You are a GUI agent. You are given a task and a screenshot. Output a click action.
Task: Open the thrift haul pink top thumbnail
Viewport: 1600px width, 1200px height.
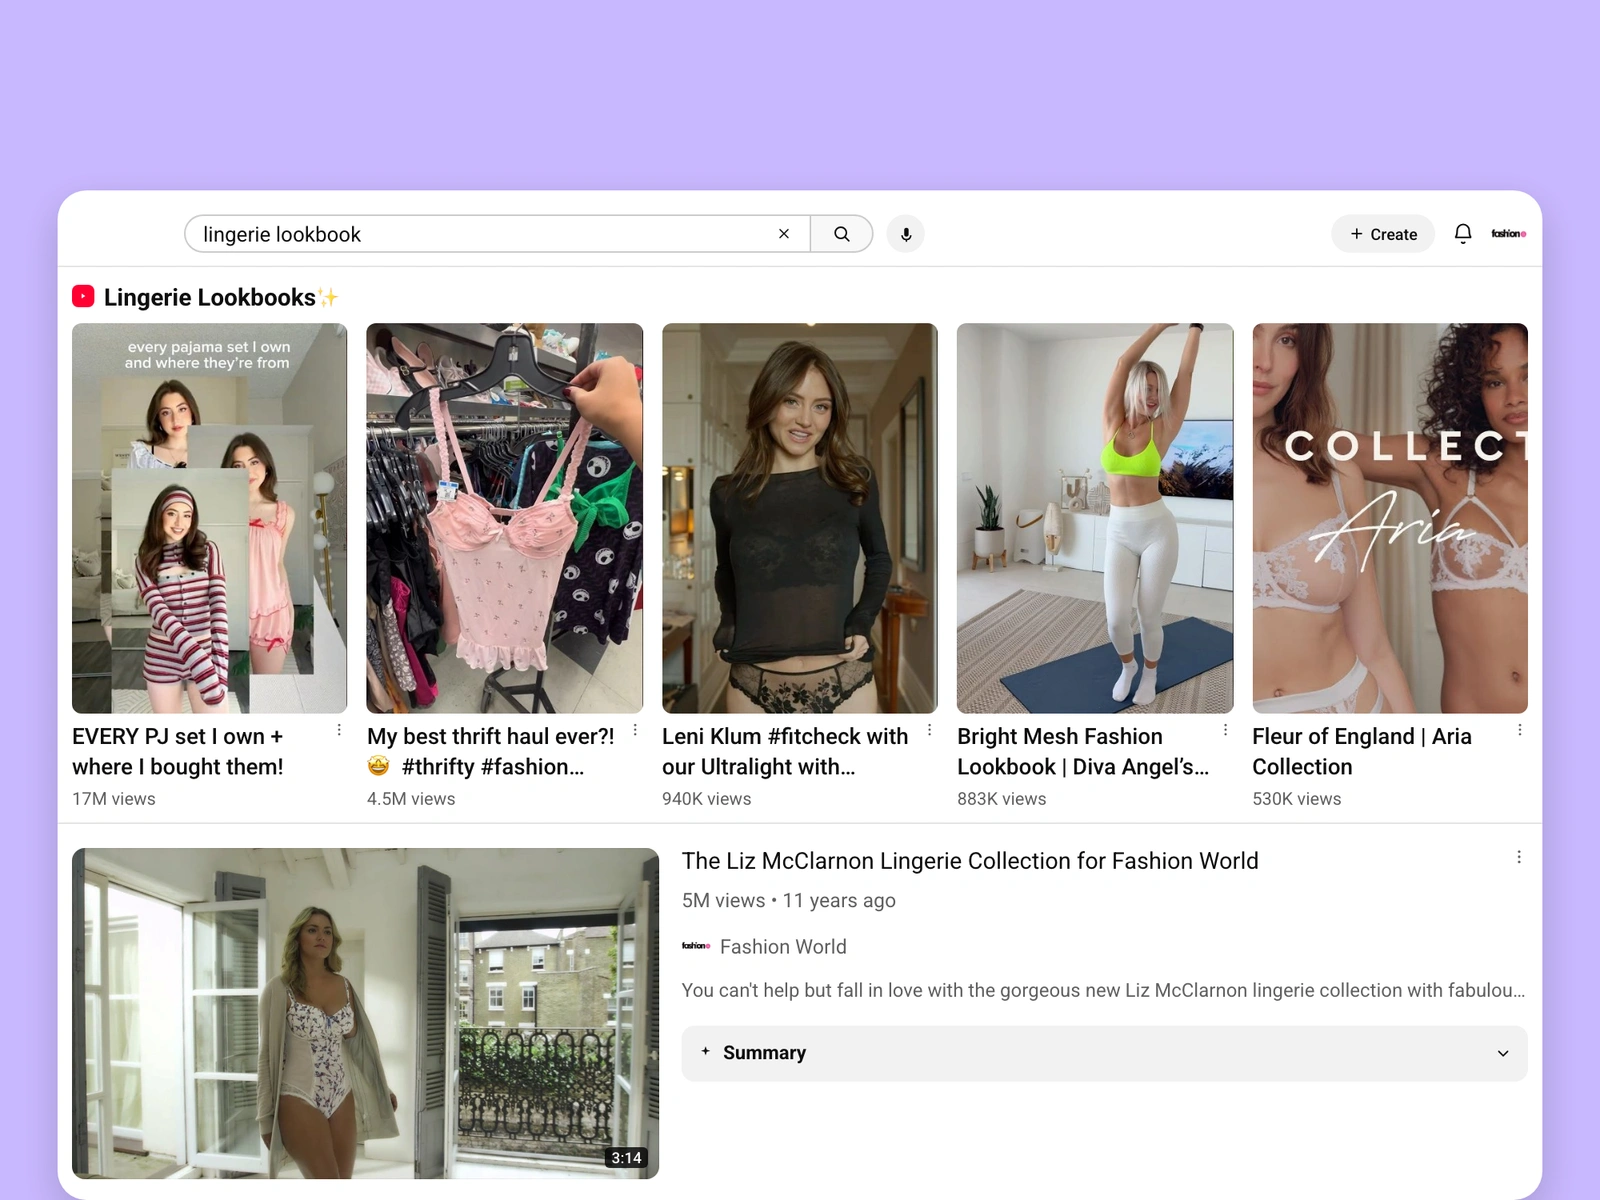tap(505, 518)
